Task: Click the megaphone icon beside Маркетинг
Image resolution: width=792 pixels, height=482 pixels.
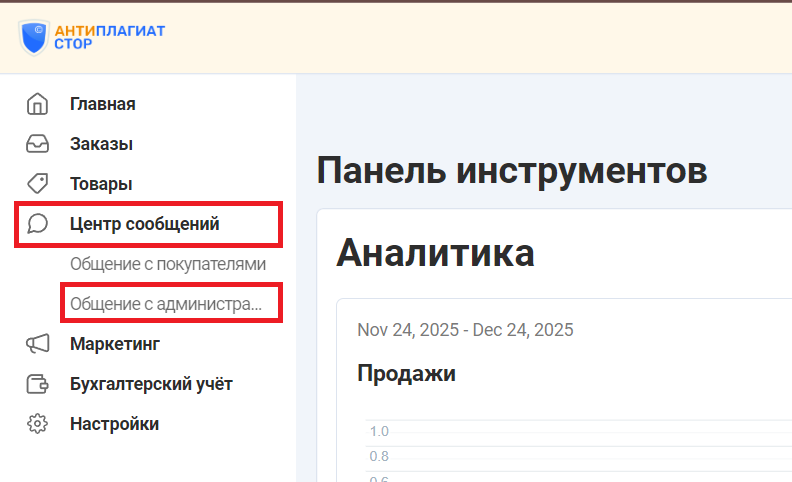Action: click(x=37, y=344)
